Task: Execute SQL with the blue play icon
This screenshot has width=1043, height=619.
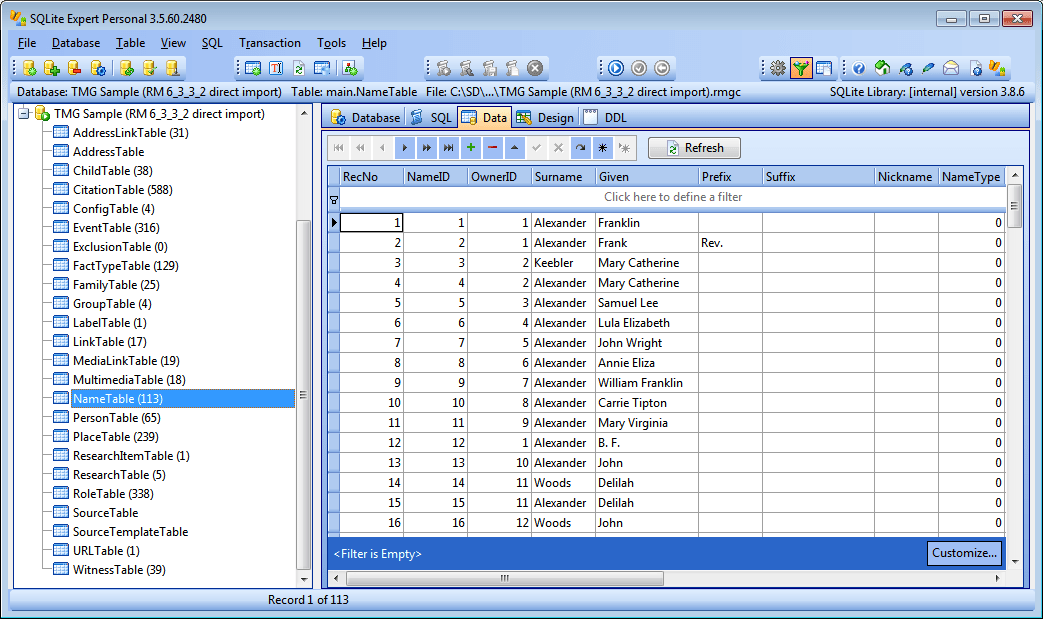Action: pyautogui.click(x=616, y=68)
